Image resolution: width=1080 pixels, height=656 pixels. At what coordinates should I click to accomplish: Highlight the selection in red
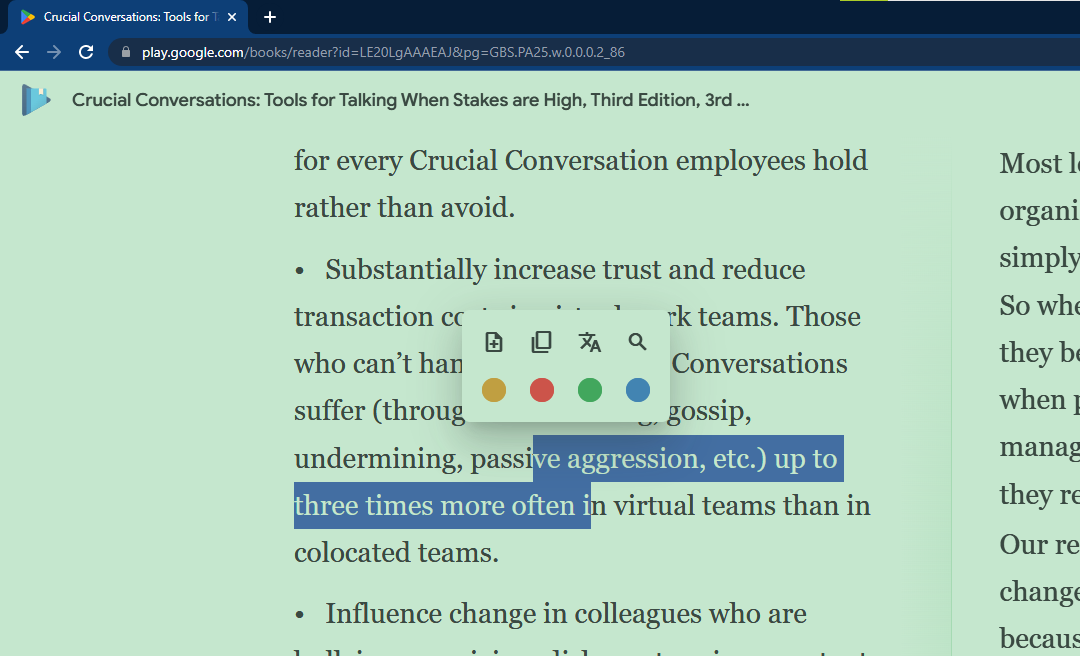pyautogui.click(x=541, y=390)
